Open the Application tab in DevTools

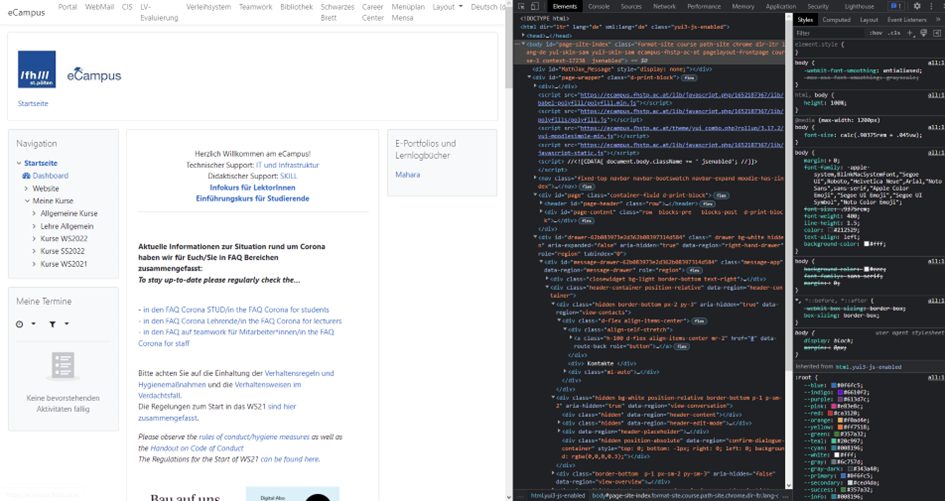coord(780,6)
